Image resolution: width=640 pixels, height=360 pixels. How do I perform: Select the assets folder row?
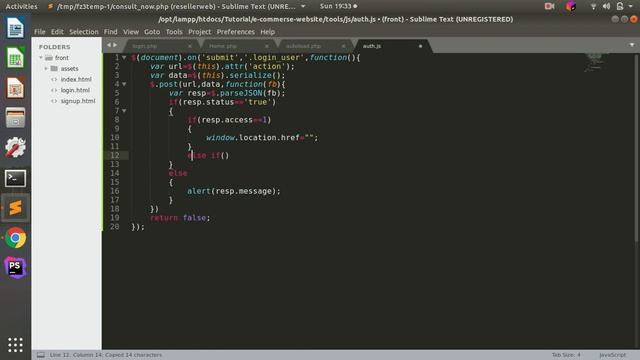pyautogui.click(x=67, y=69)
